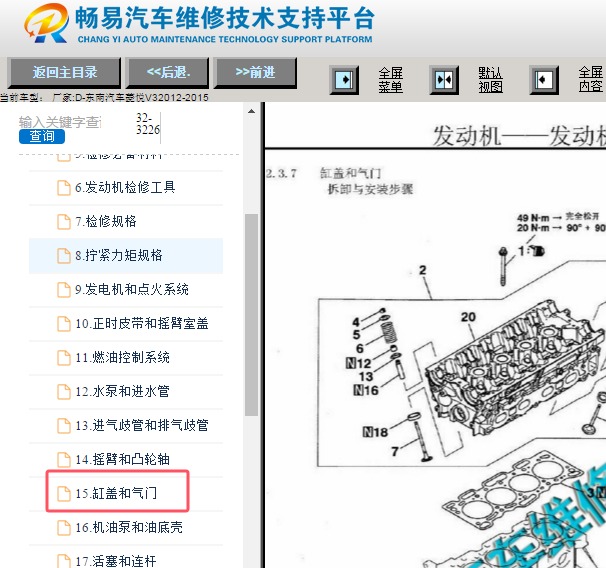Click document icon beside 16.机油泵和油底壳

click(x=64, y=528)
